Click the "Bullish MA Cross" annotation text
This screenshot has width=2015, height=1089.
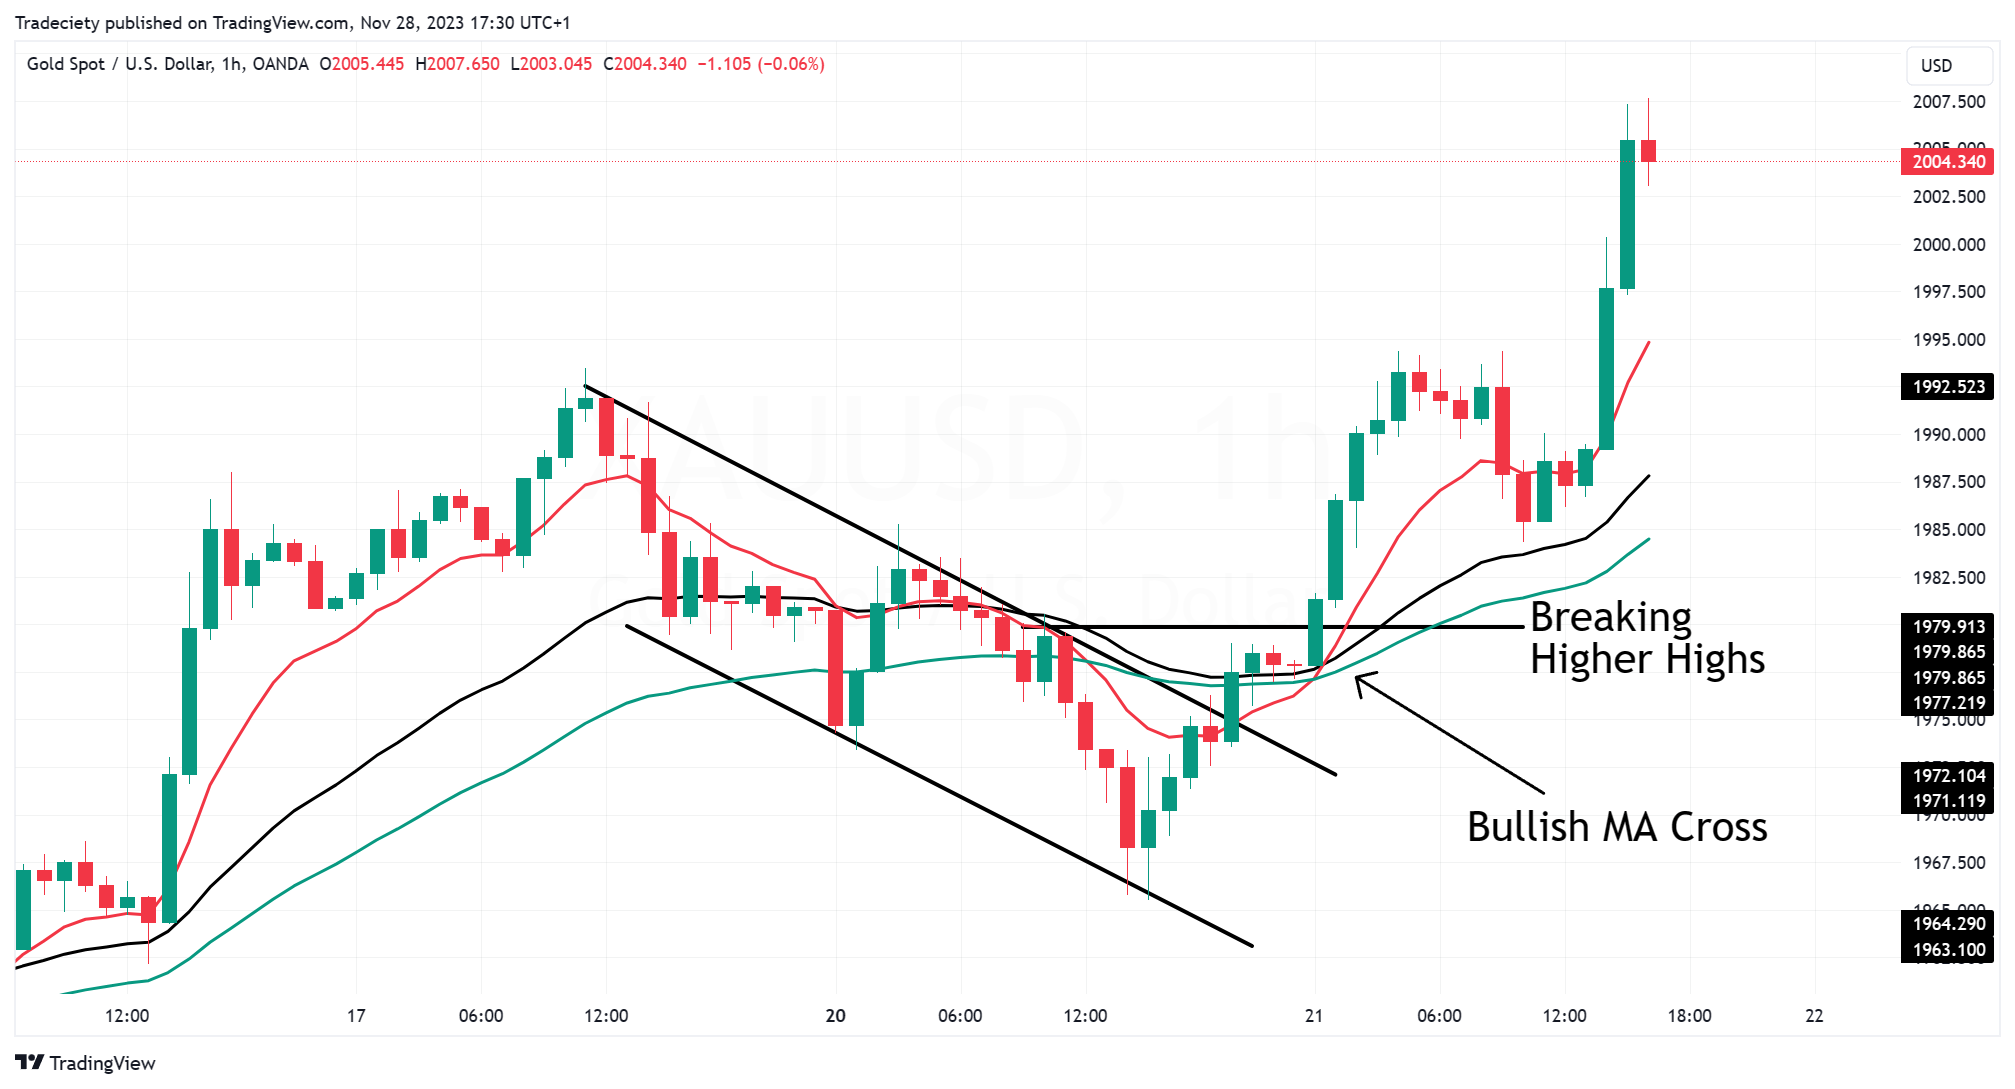coord(1616,827)
